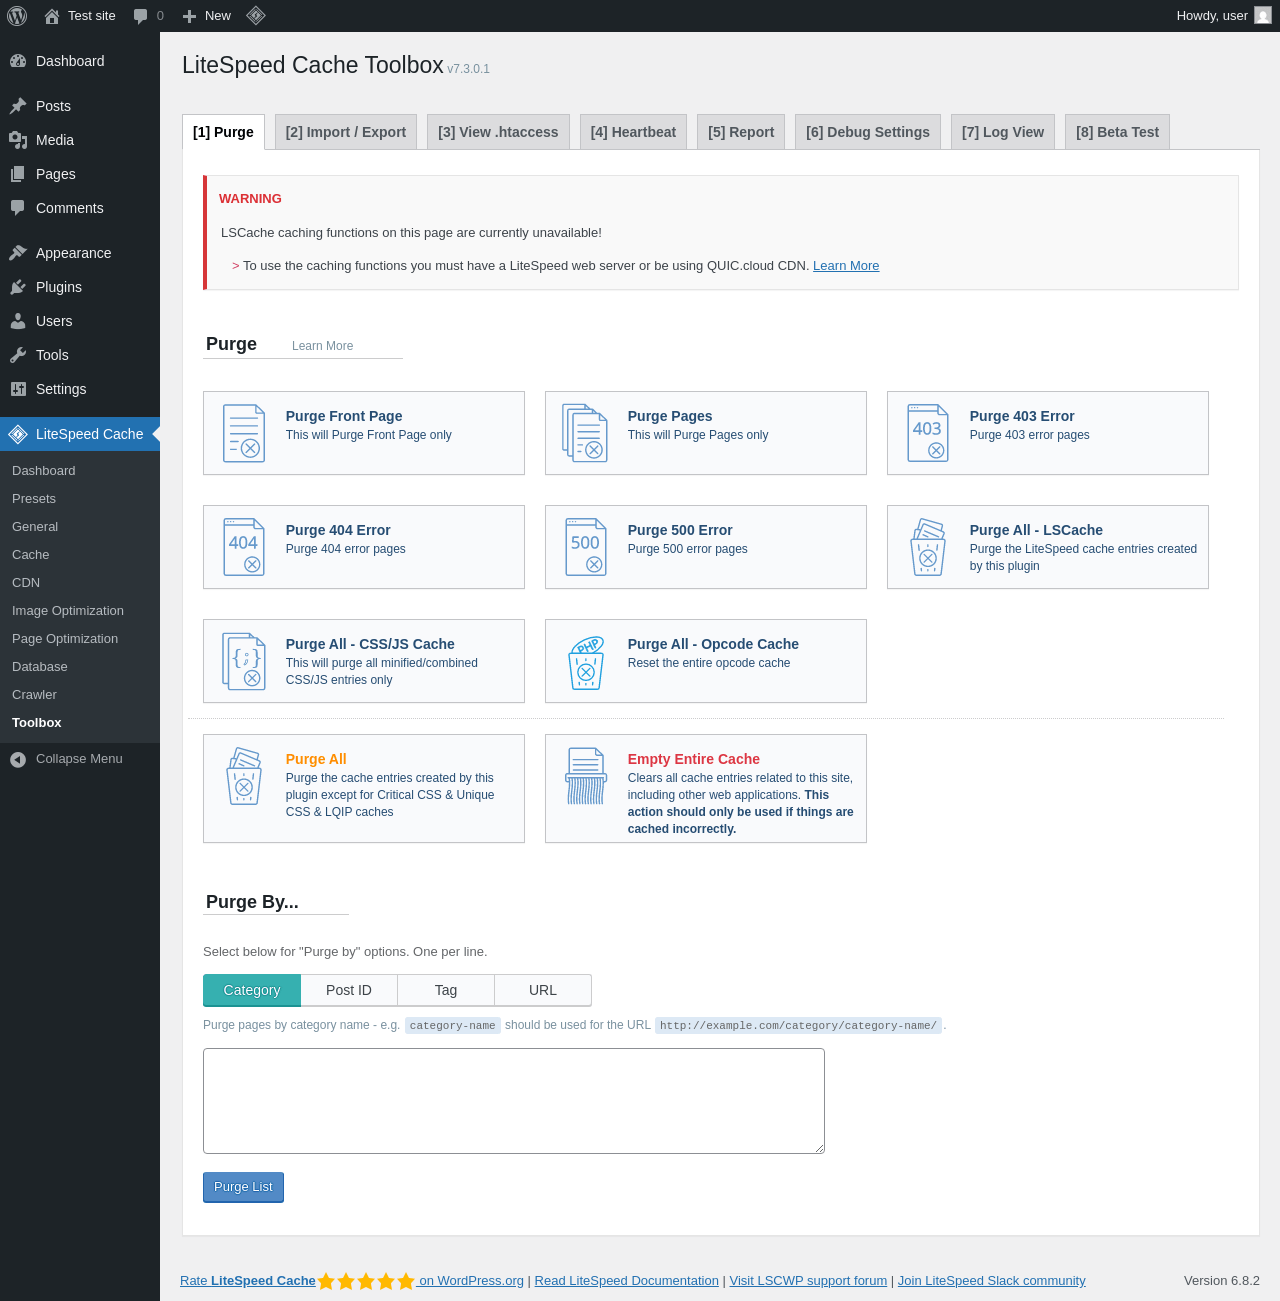This screenshot has height=1301, width=1280.
Task: Open the WordPress logo menu
Action: (x=17, y=16)
